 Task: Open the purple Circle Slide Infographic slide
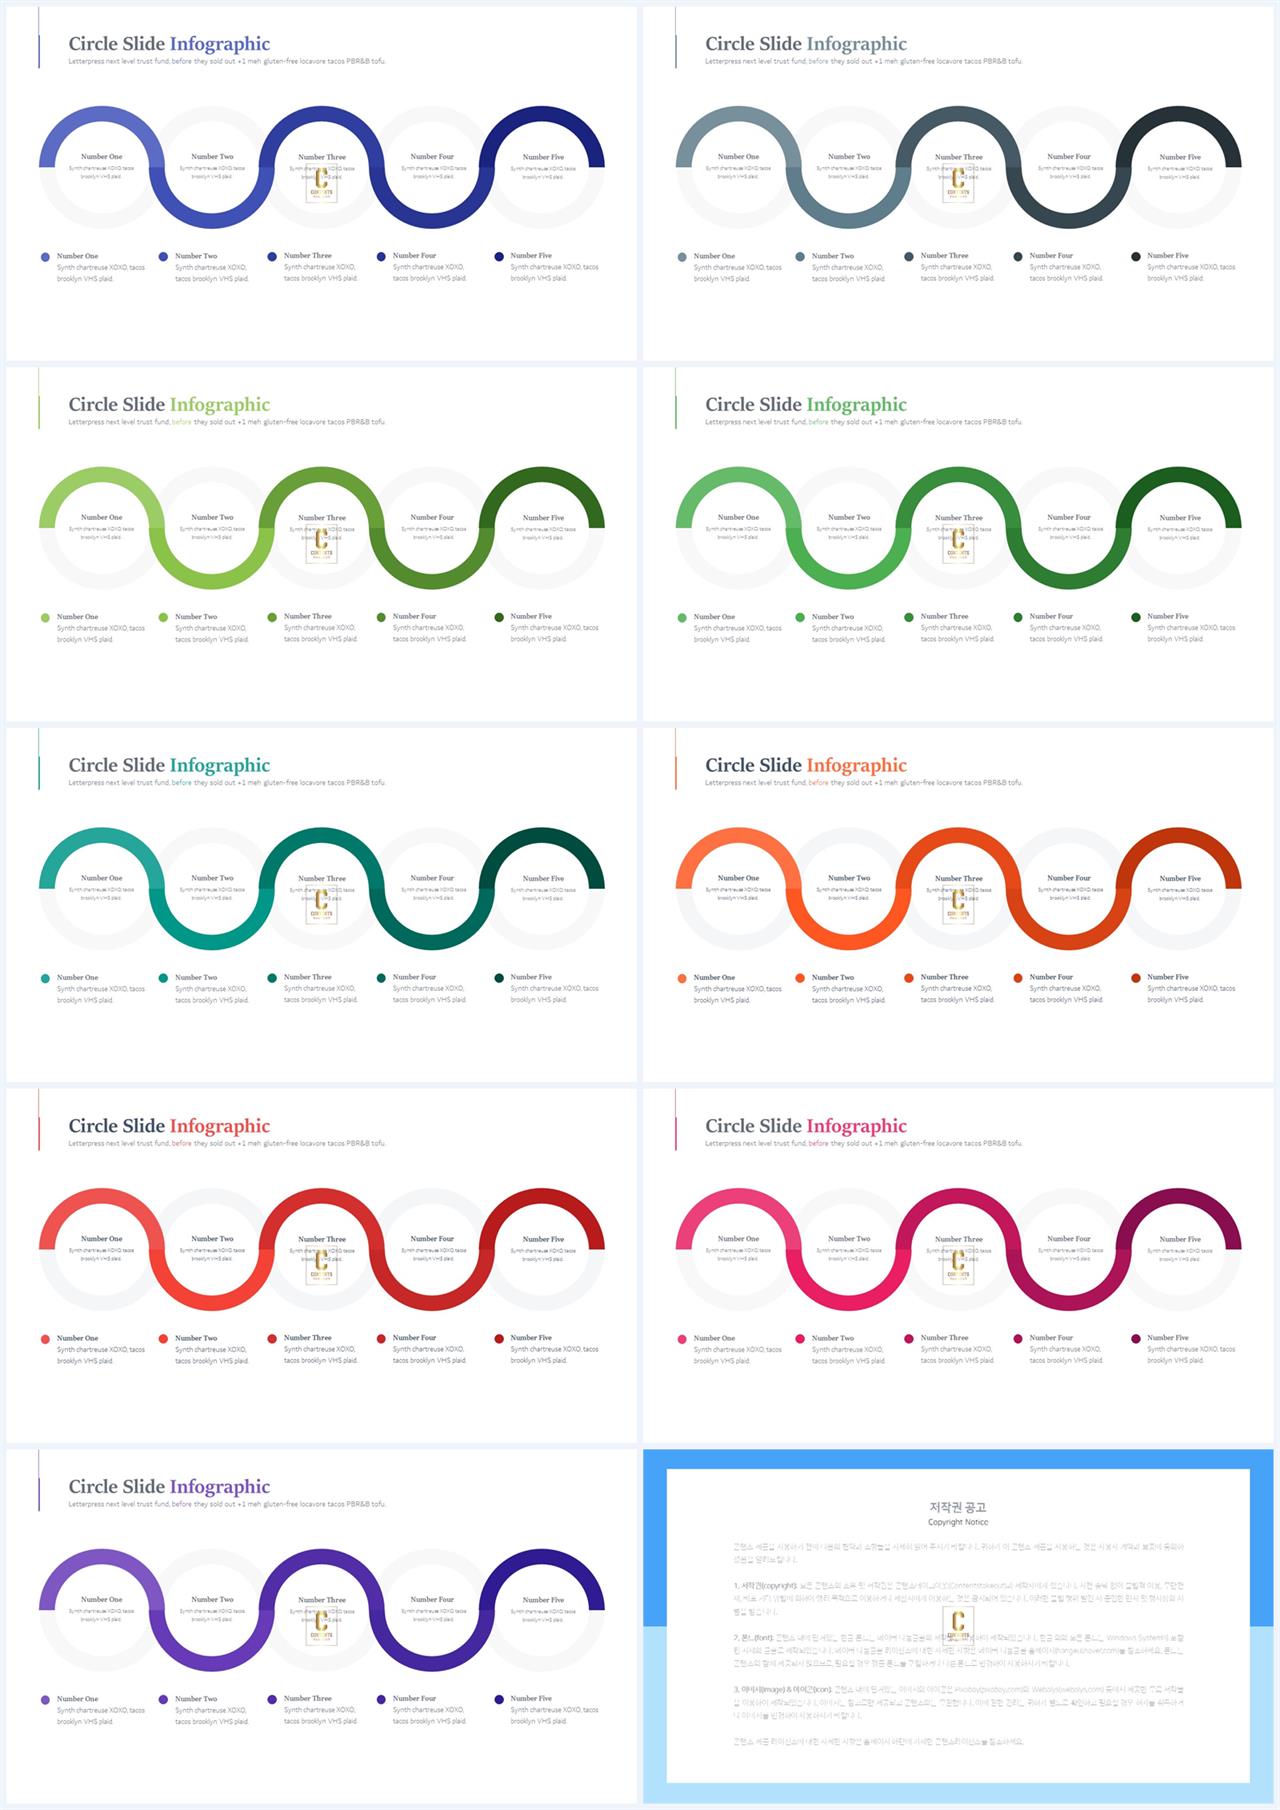(321, 1626)
